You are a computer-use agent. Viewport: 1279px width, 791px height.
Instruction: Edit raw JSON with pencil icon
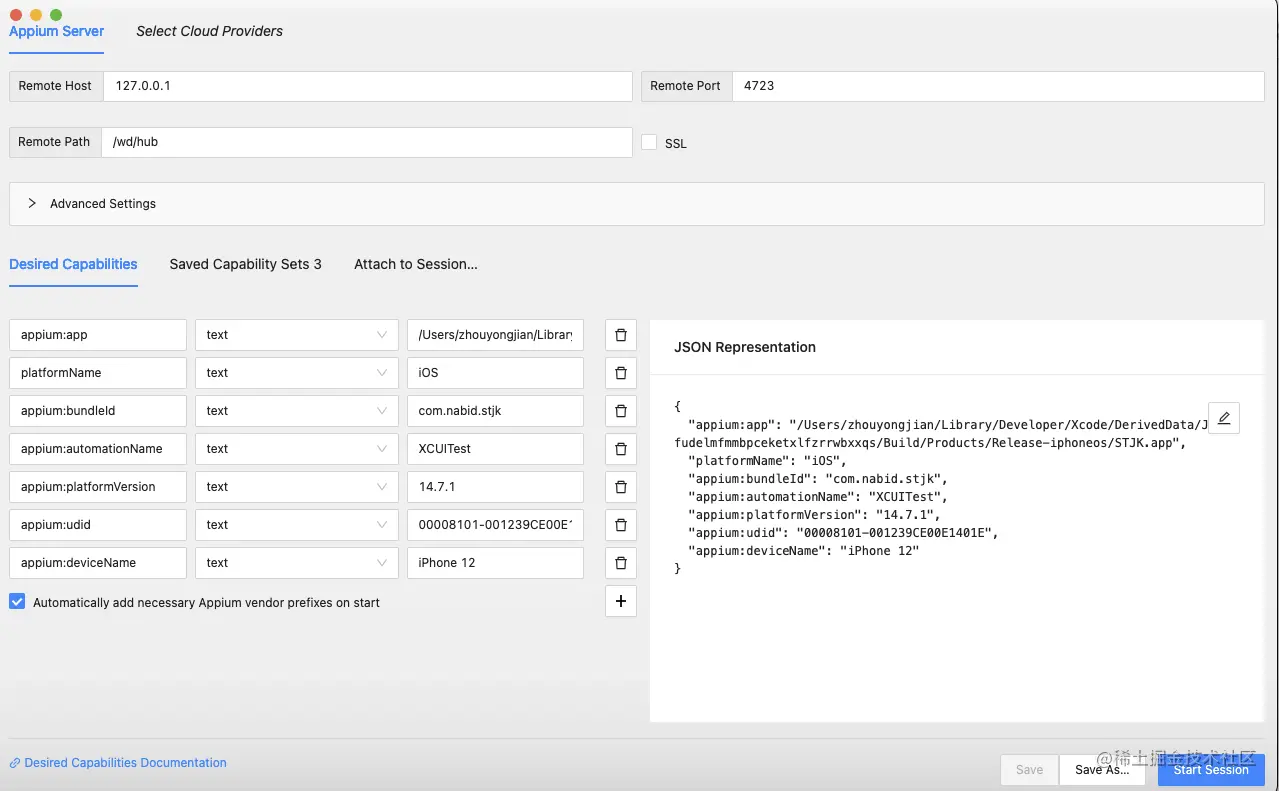click(x=1224, y=418)
